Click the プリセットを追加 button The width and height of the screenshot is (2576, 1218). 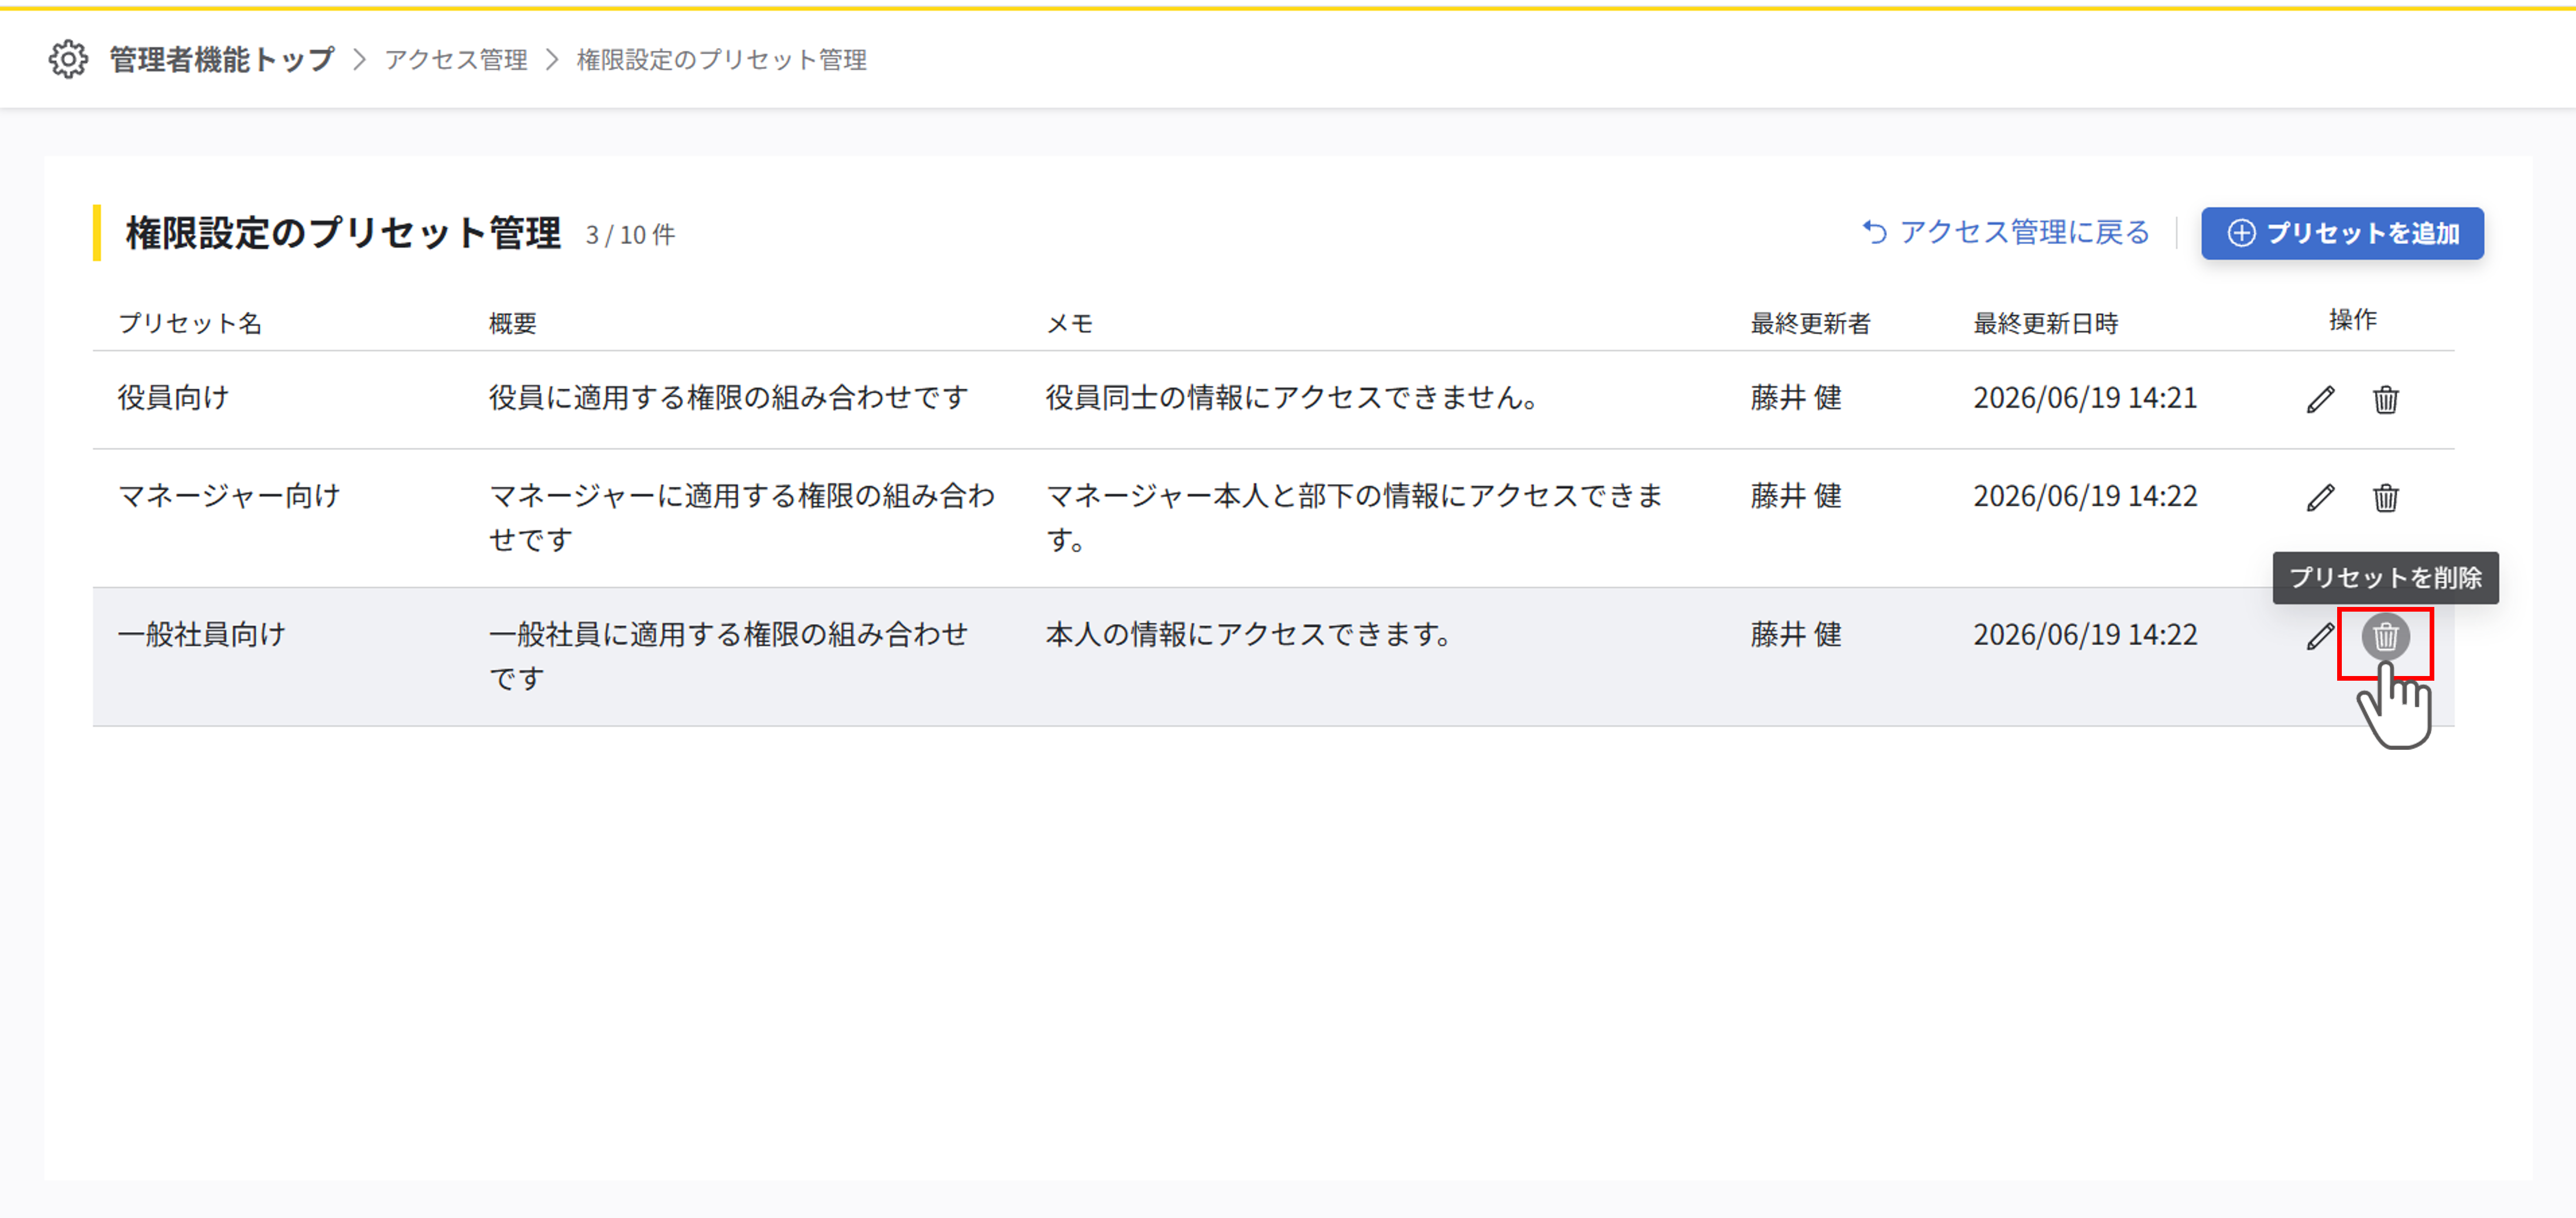[2342, 233]
